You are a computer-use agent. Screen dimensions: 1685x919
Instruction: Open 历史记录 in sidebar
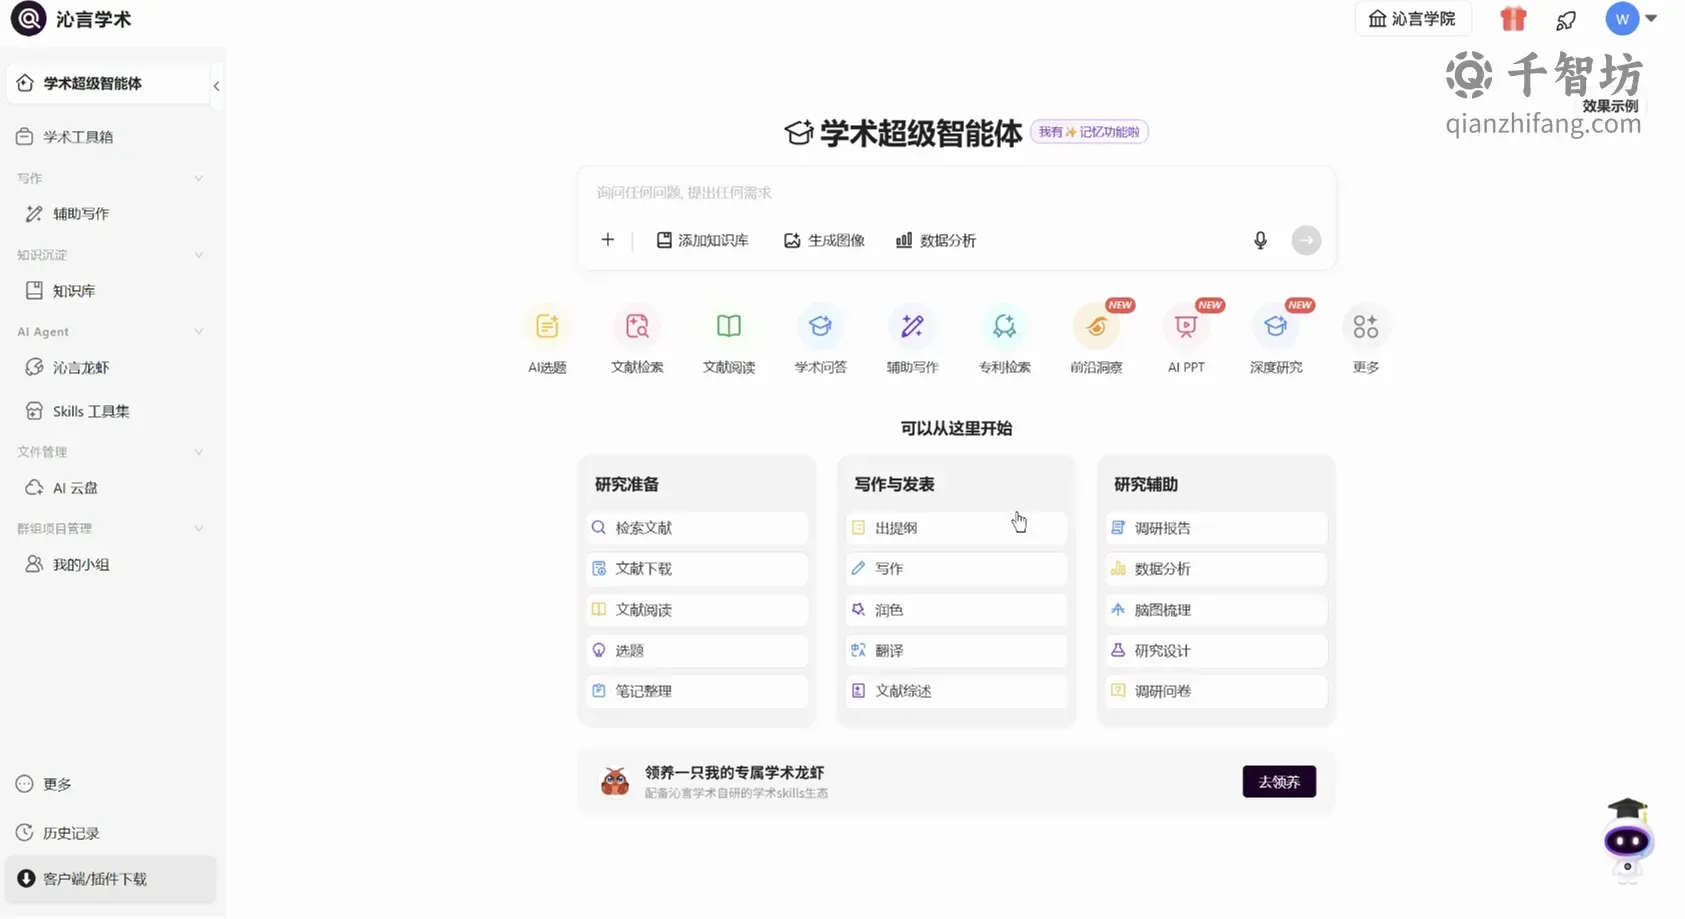(x=58, y=833)
